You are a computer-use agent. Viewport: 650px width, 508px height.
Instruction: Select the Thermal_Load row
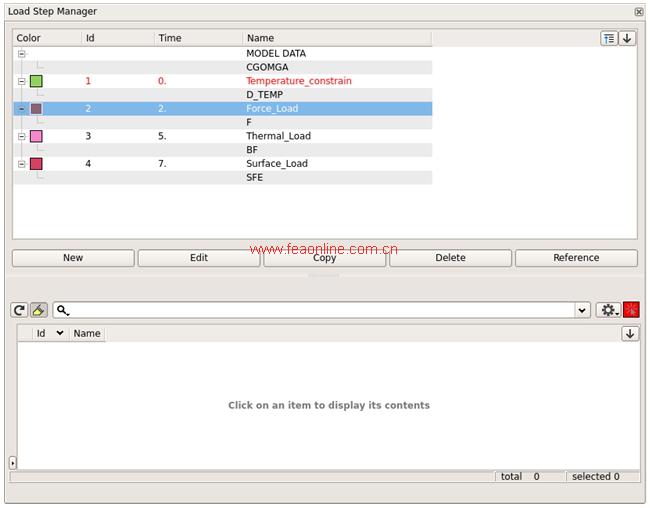(278, 136)
